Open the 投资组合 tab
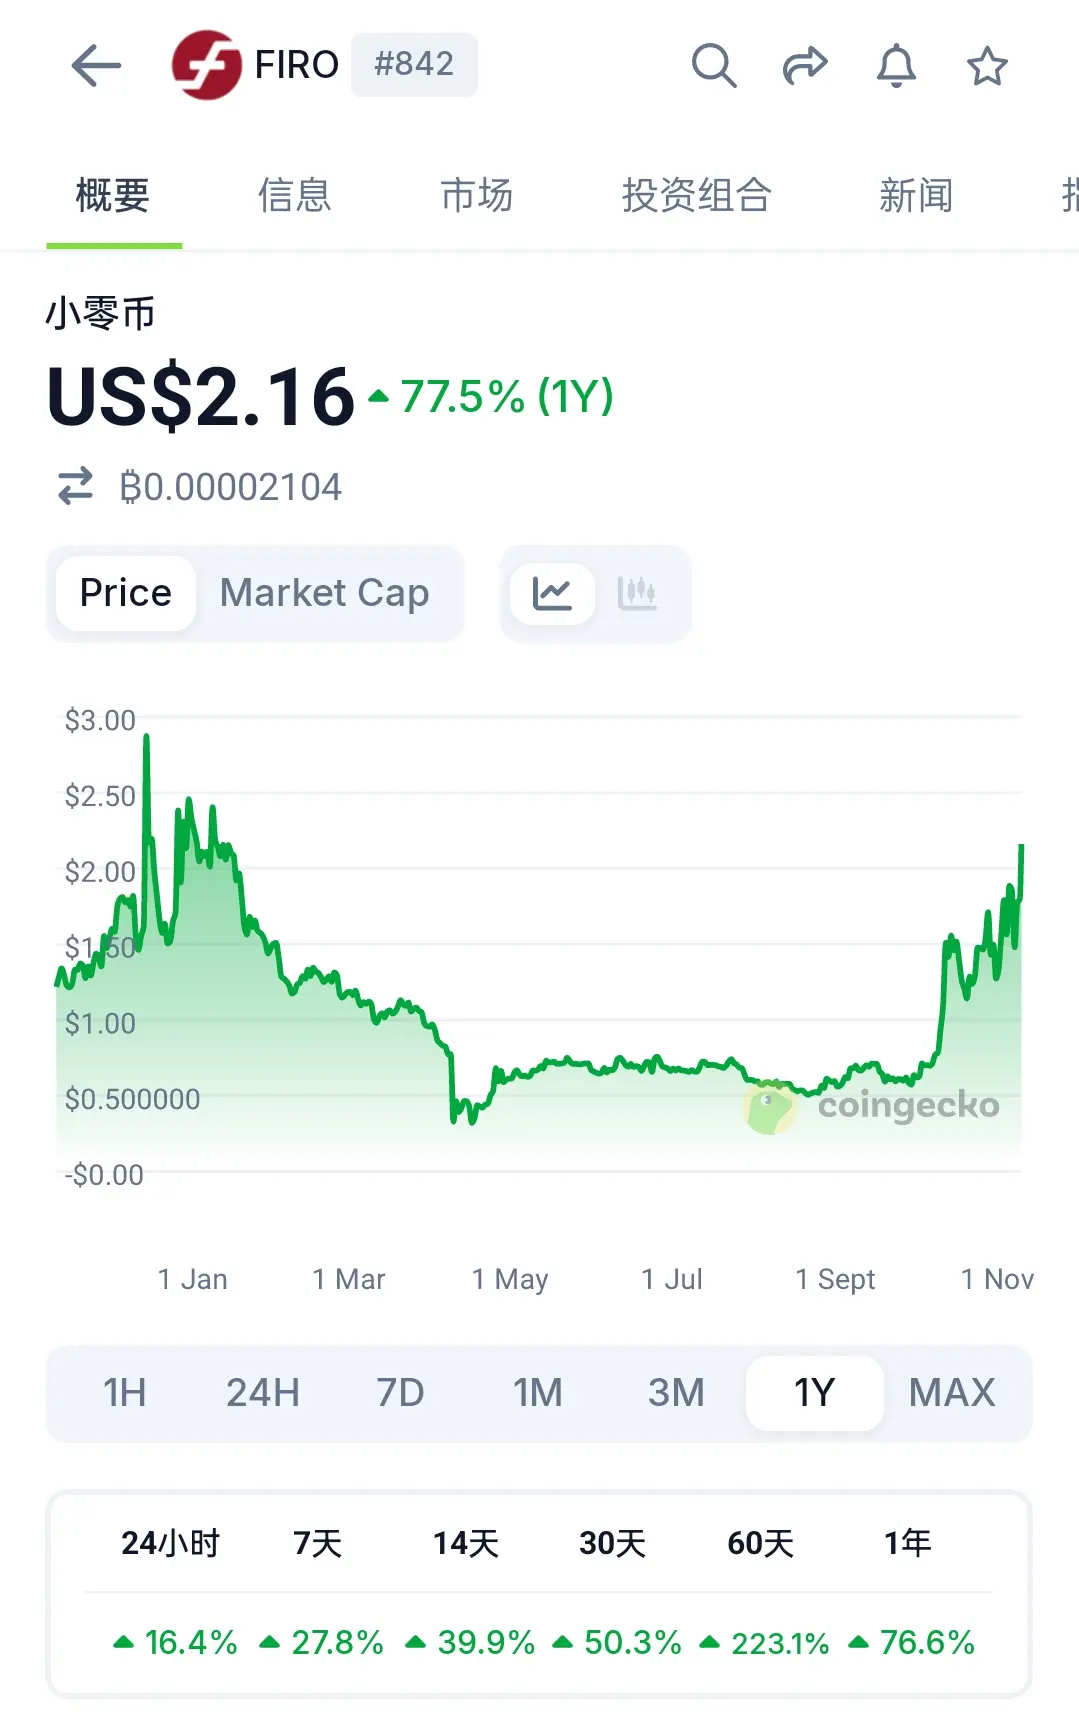 (x=696, y=195)
